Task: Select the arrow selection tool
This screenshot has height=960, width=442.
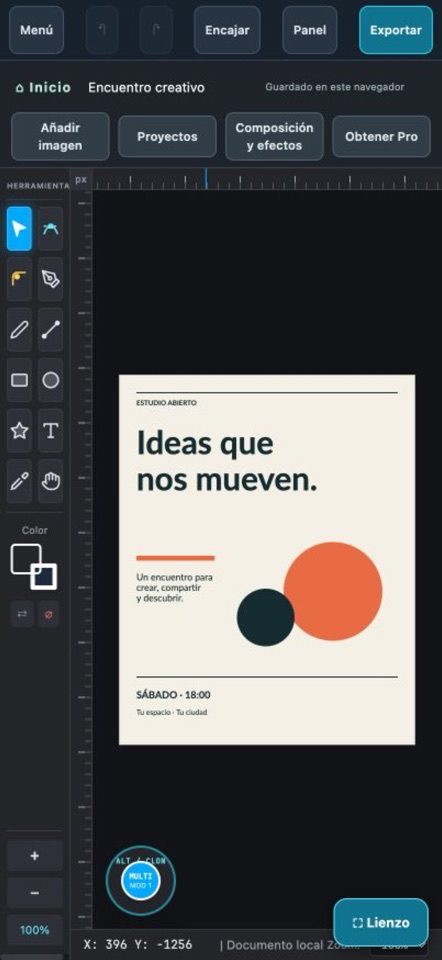Action: coord(19,228)
